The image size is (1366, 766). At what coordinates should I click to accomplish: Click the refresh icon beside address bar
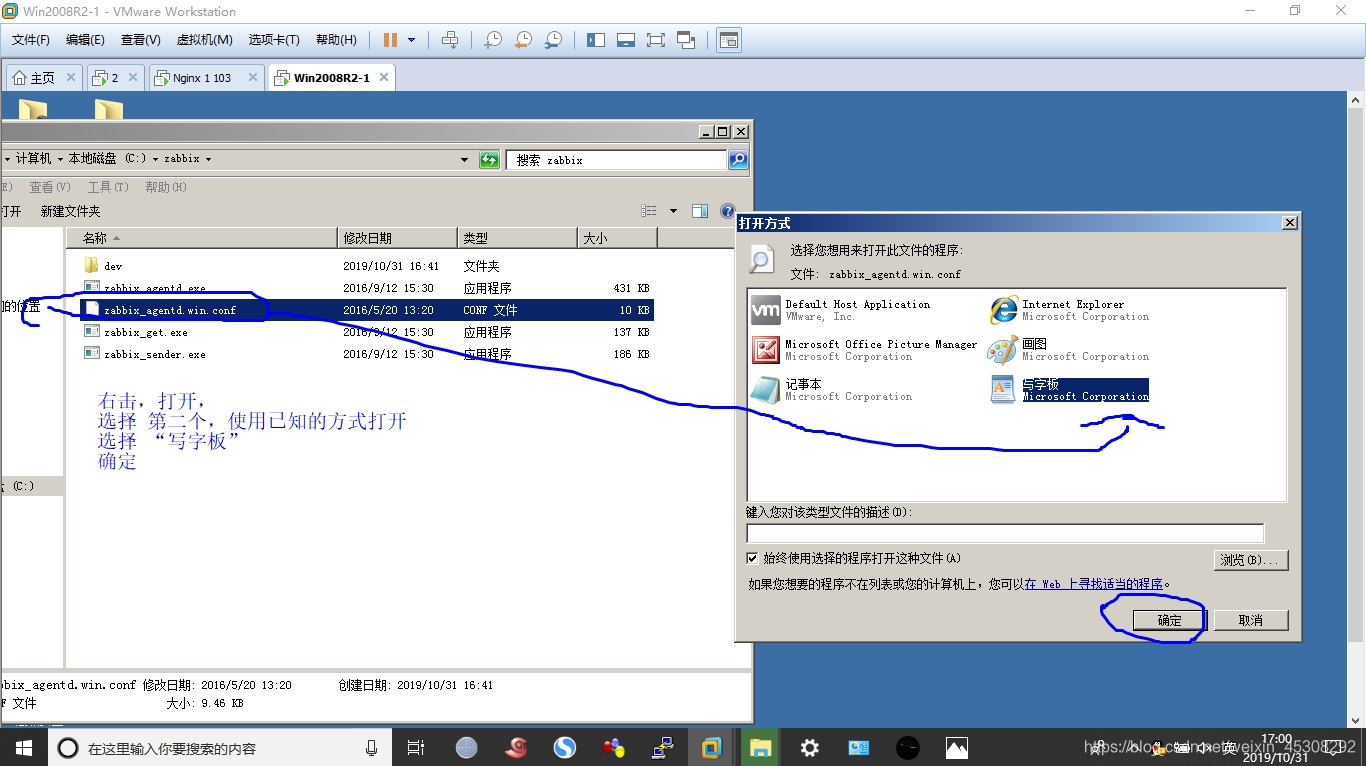489,159
